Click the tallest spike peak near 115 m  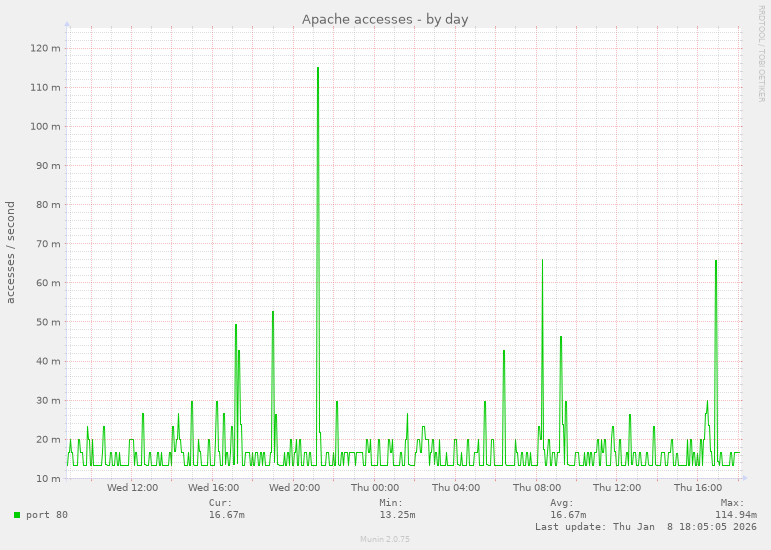pyautogui.click(x=318, y=68)
